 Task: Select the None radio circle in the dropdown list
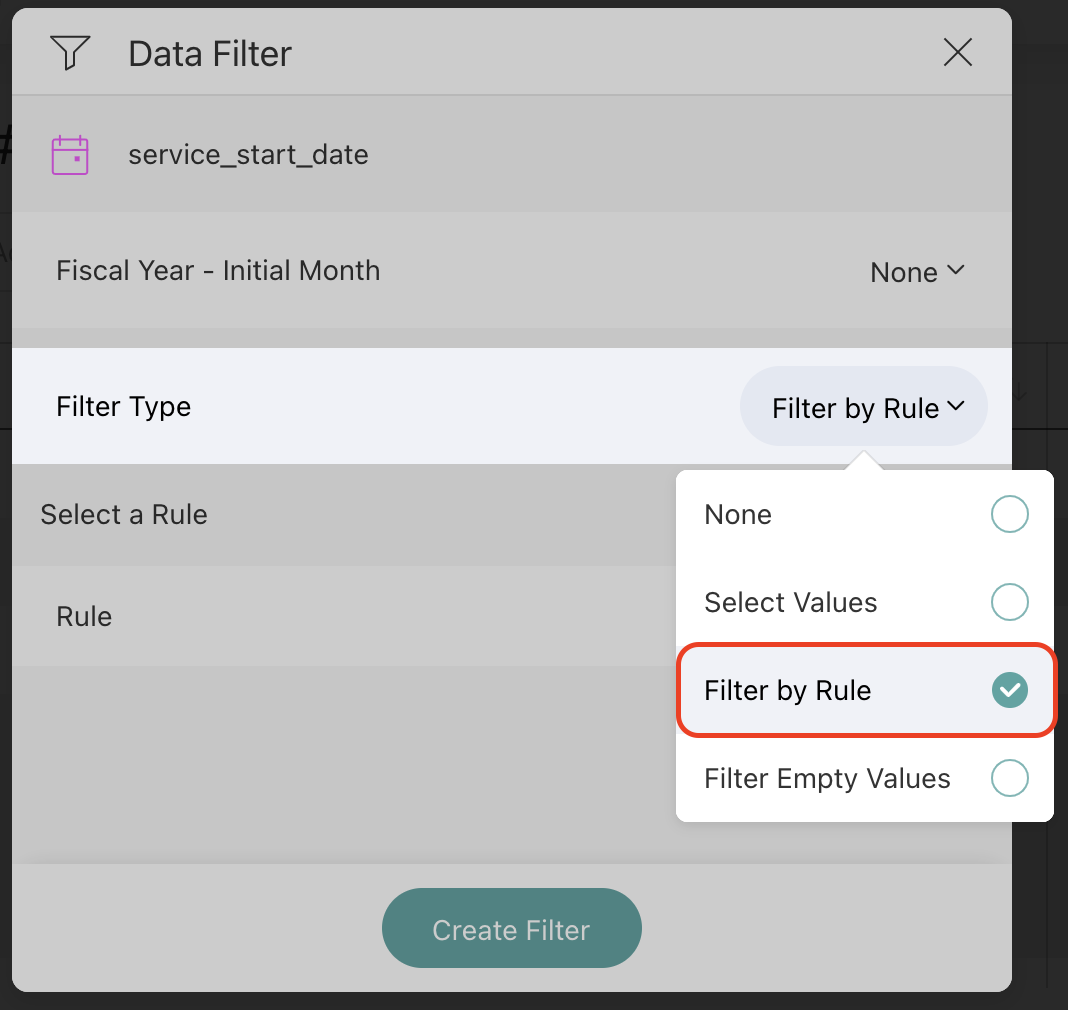point(1009,515)
